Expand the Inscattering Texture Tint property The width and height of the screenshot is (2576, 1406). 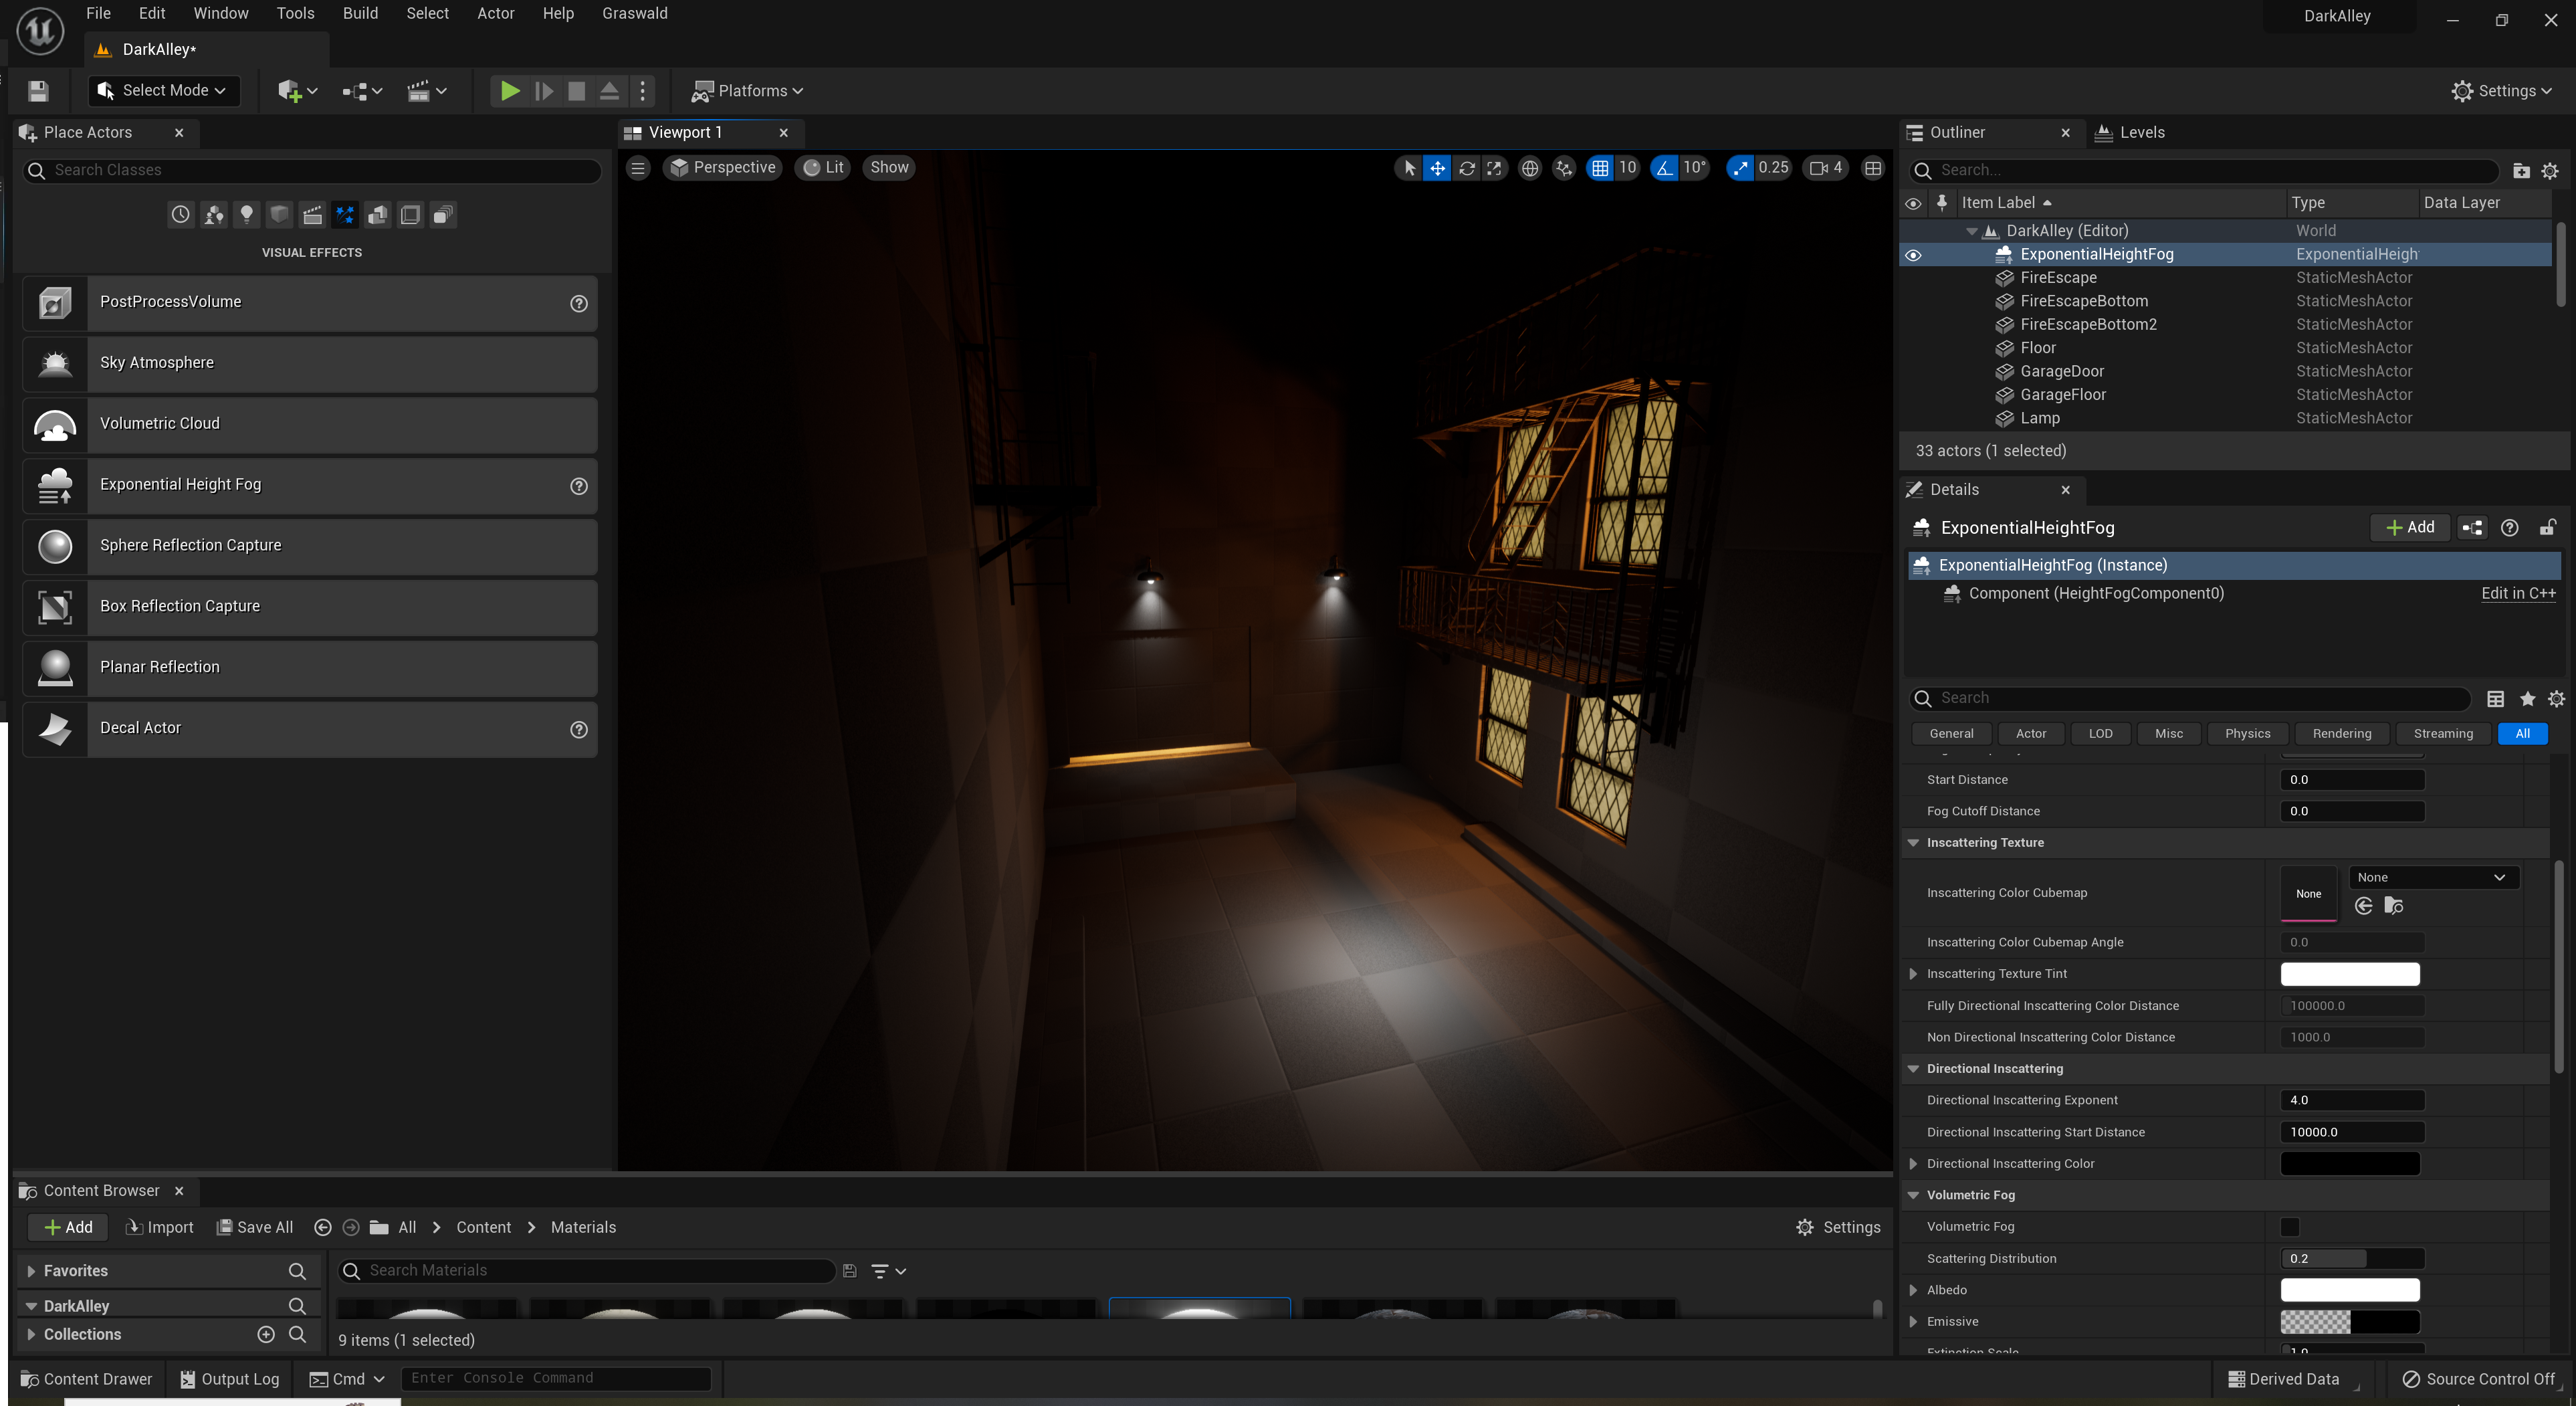[x=1913, y=974]
